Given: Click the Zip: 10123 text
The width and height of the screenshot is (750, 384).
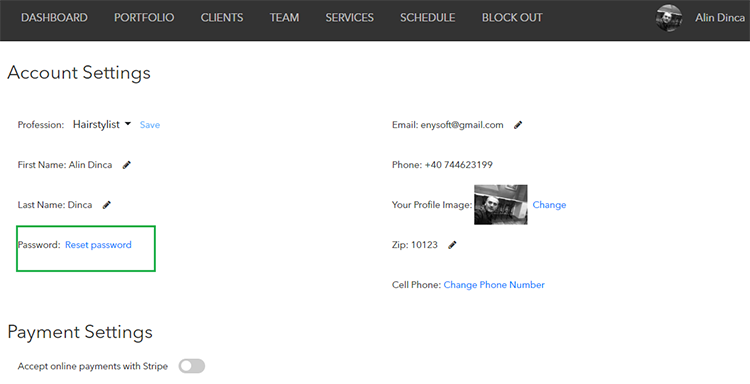Looking at the screenshot, I should pos(415,245).
